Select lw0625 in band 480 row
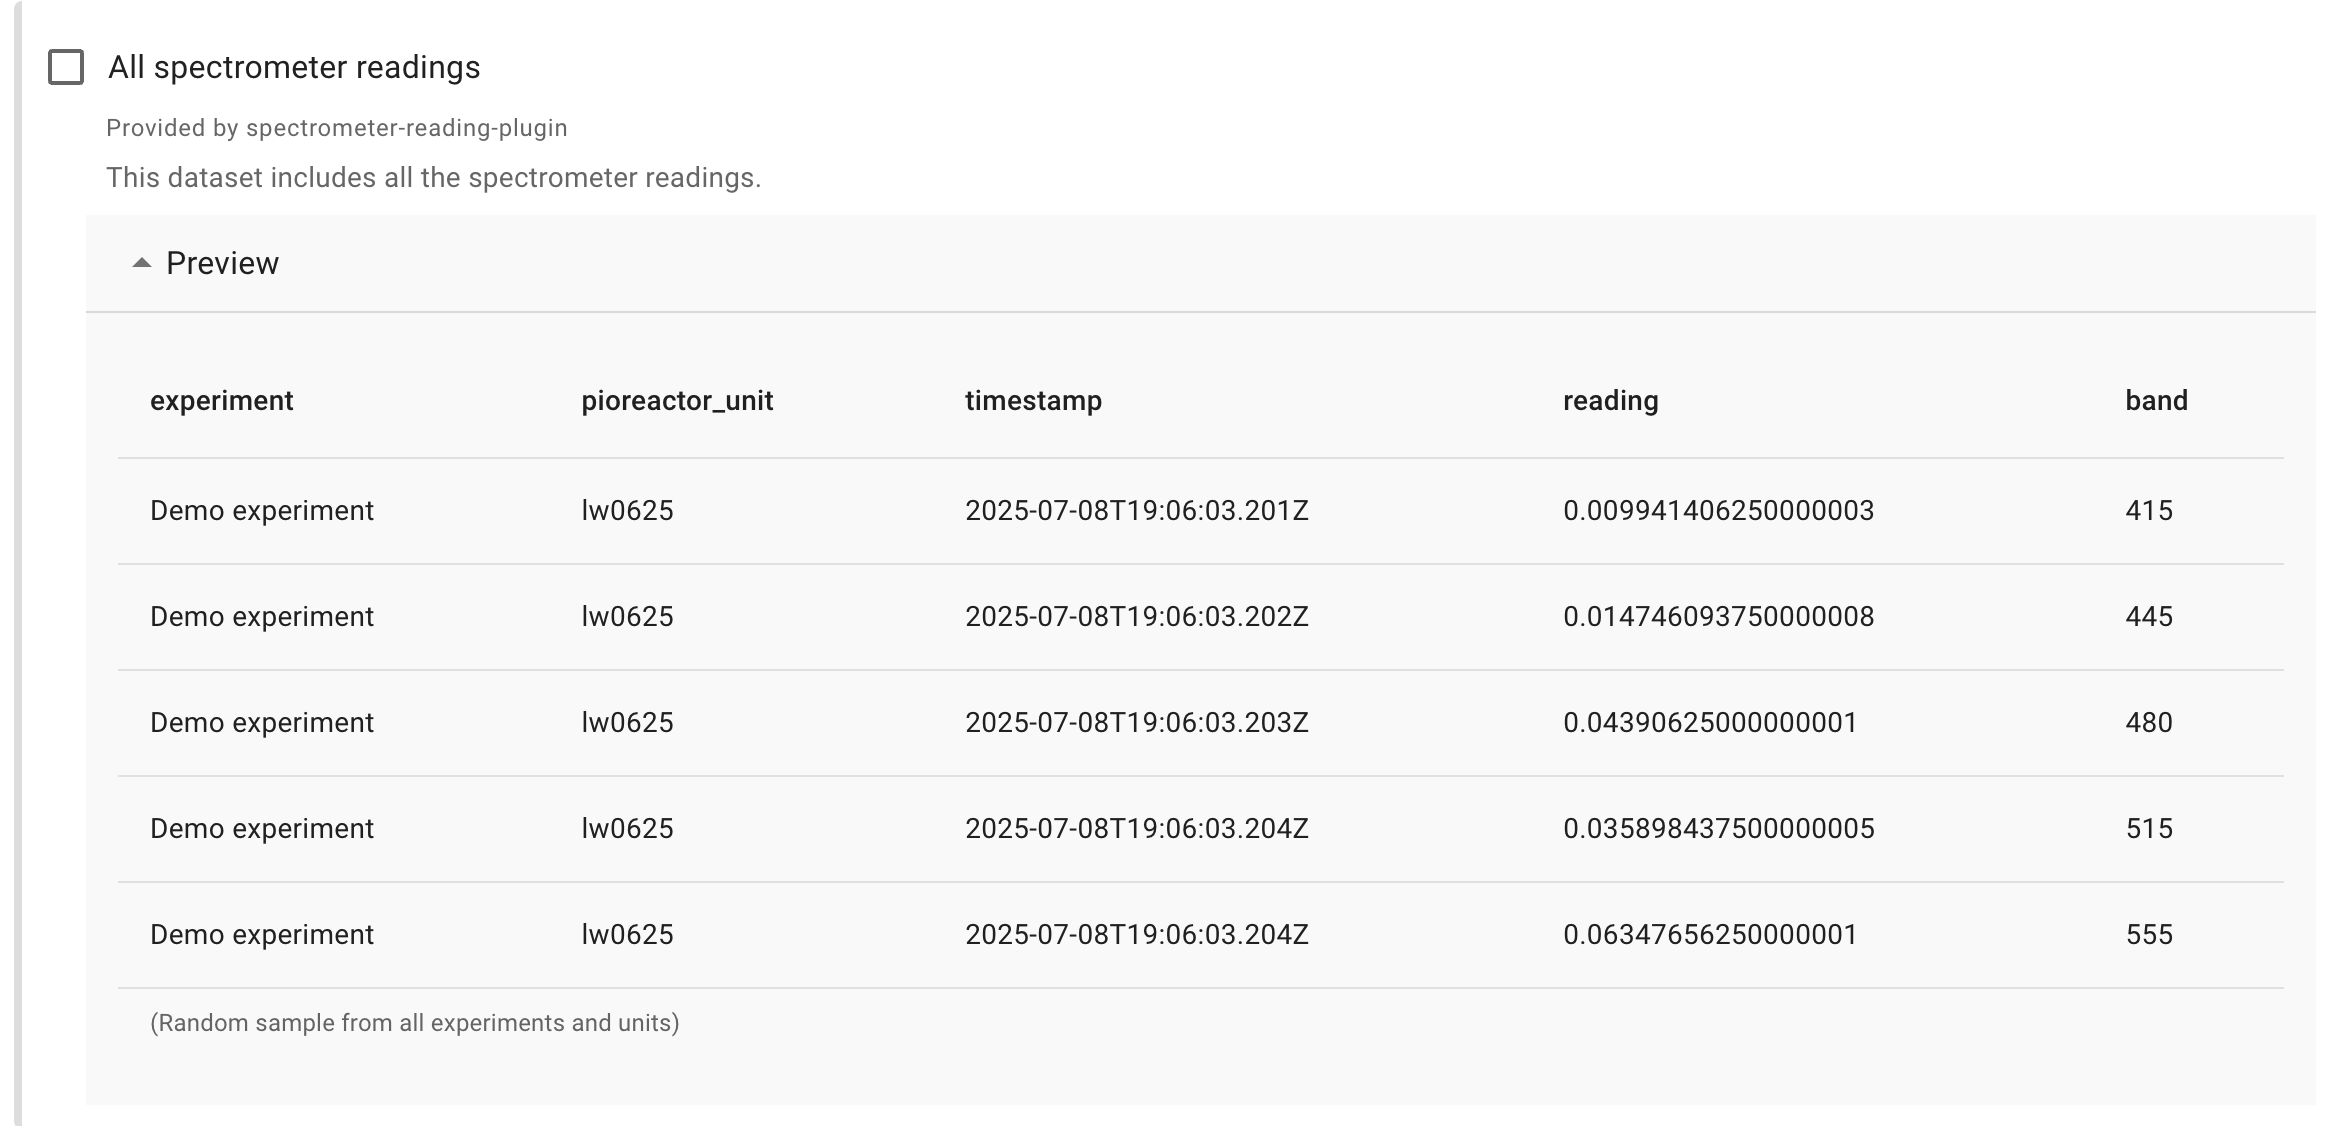This screenshot has width=2330, height=1126. click(x=627, y=723)
